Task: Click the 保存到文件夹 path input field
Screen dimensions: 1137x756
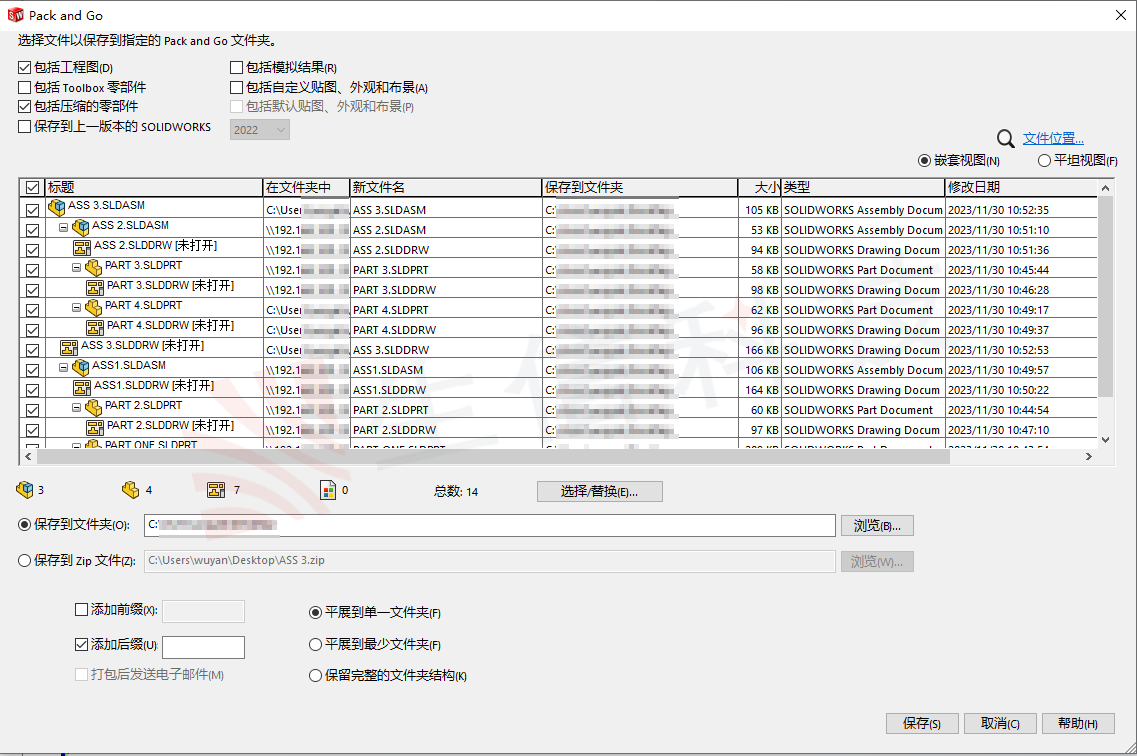Action: coord(489,526)
